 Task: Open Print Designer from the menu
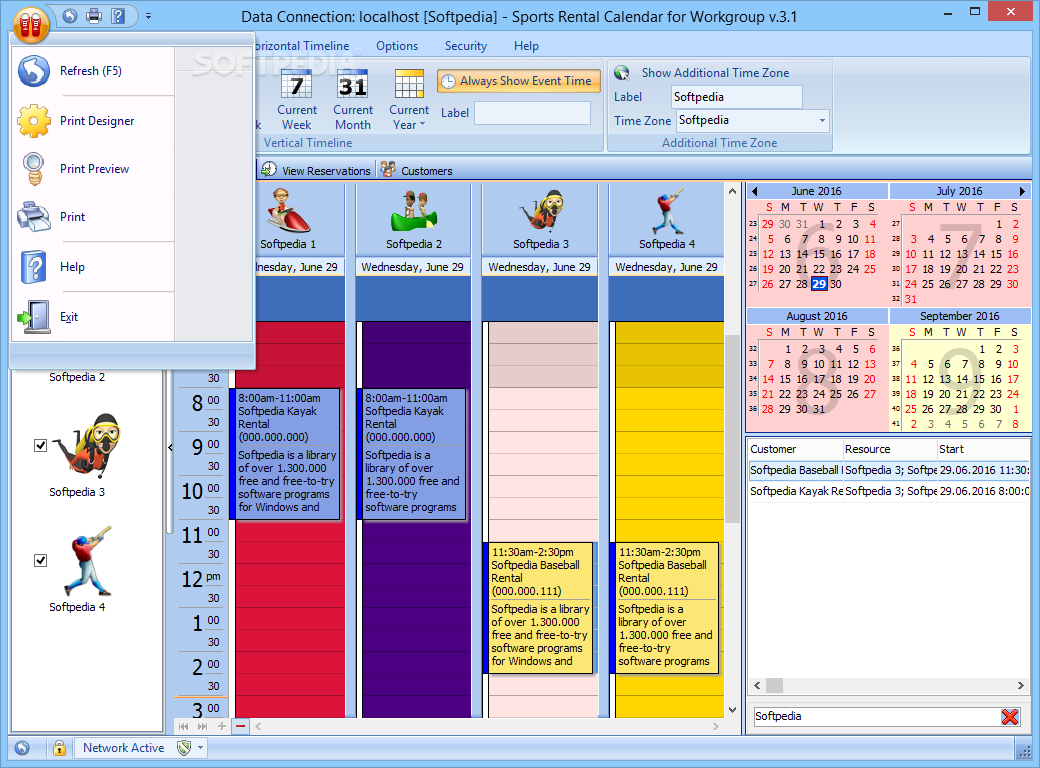(x=94, y=121)
